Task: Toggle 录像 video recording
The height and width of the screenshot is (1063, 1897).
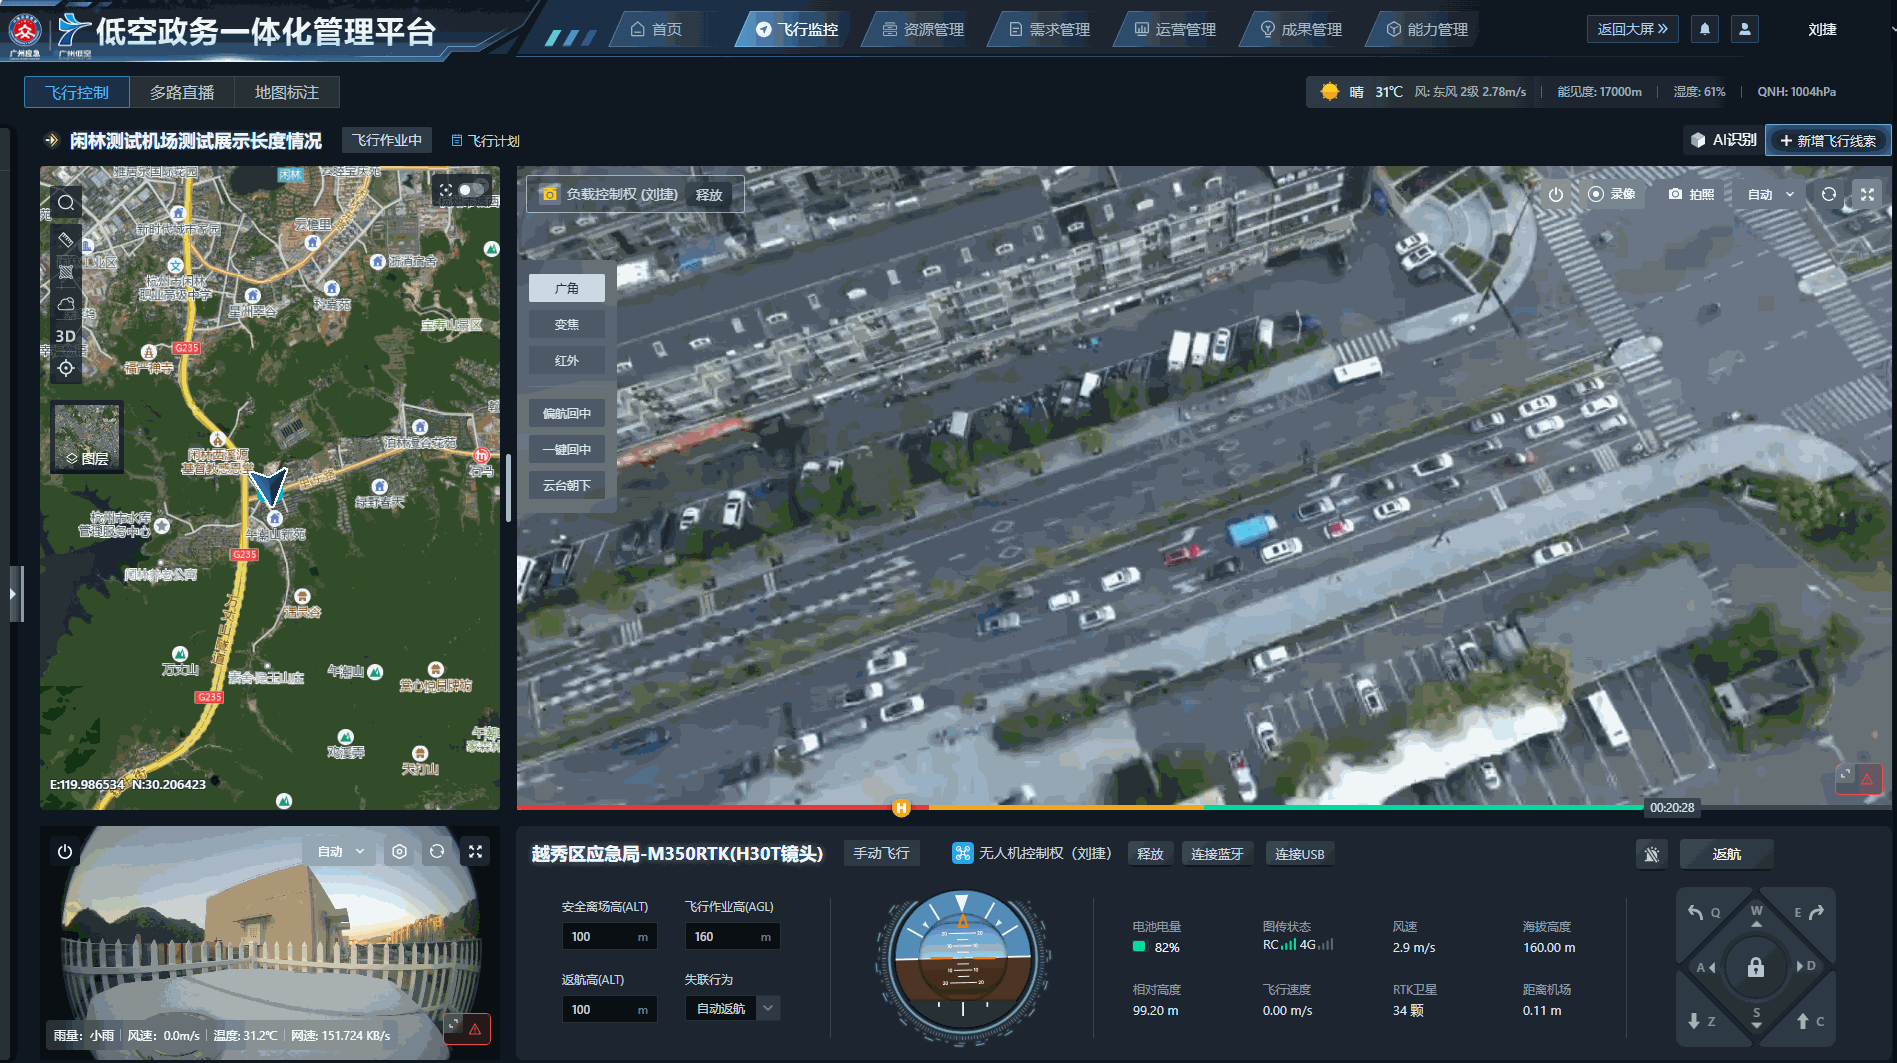Action: [1611, 194]
